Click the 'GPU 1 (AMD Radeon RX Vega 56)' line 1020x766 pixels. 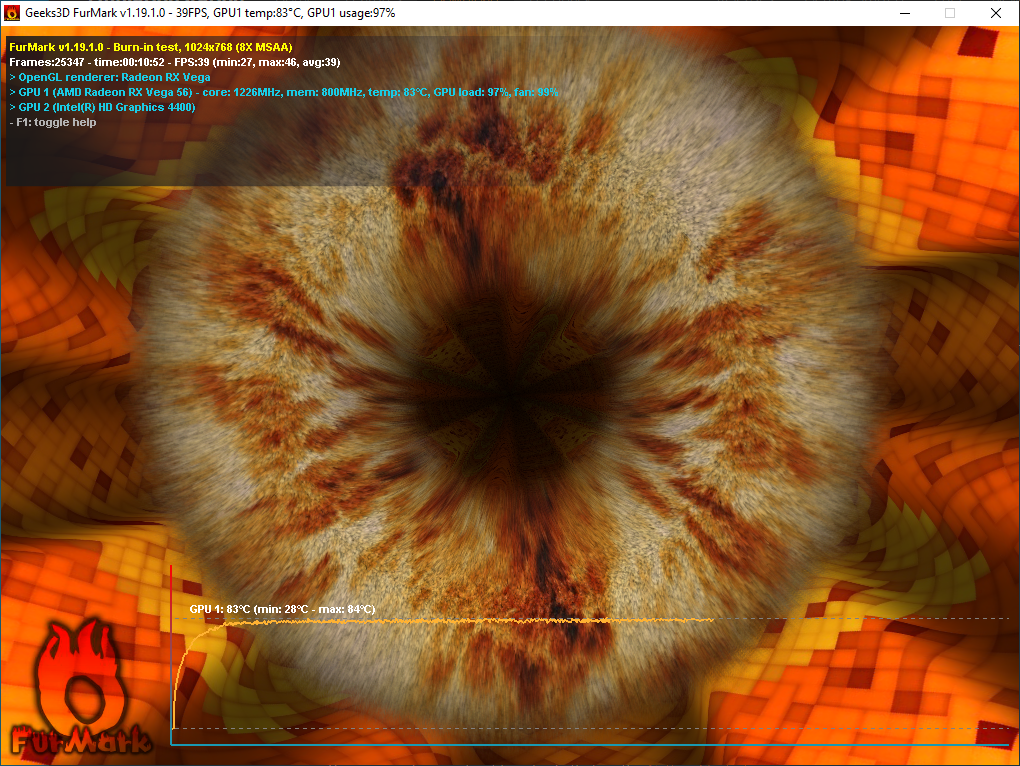284,92
